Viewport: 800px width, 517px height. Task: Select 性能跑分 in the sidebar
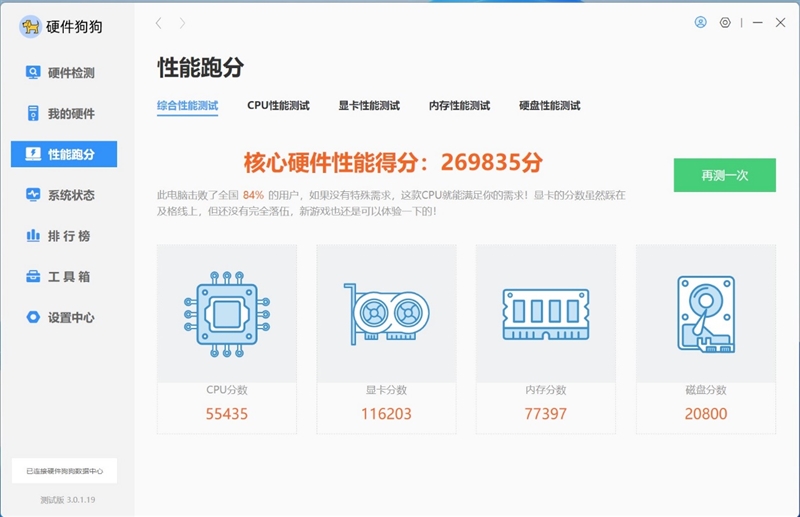[x=64, y=154]
